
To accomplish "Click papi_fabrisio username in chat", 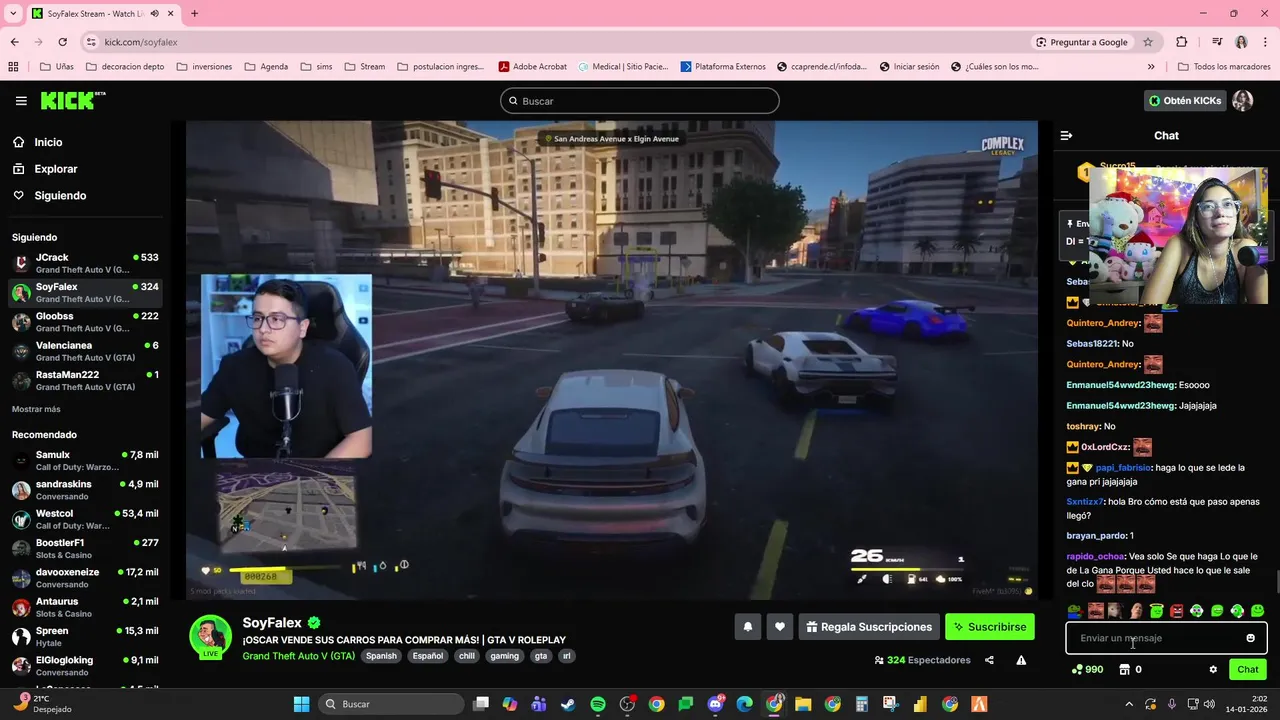I will 1124,468.
